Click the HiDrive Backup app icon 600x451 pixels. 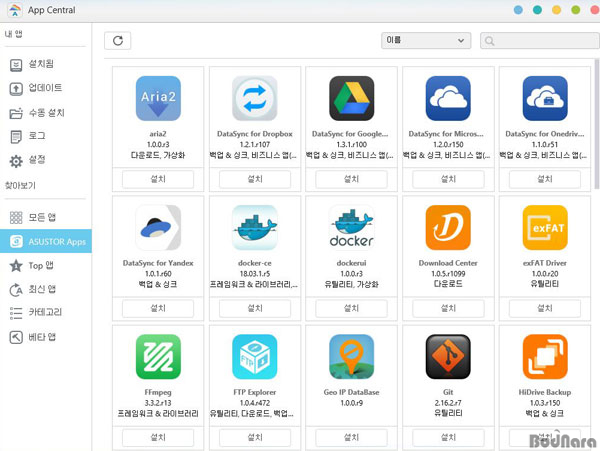click(x=544, y=357)
